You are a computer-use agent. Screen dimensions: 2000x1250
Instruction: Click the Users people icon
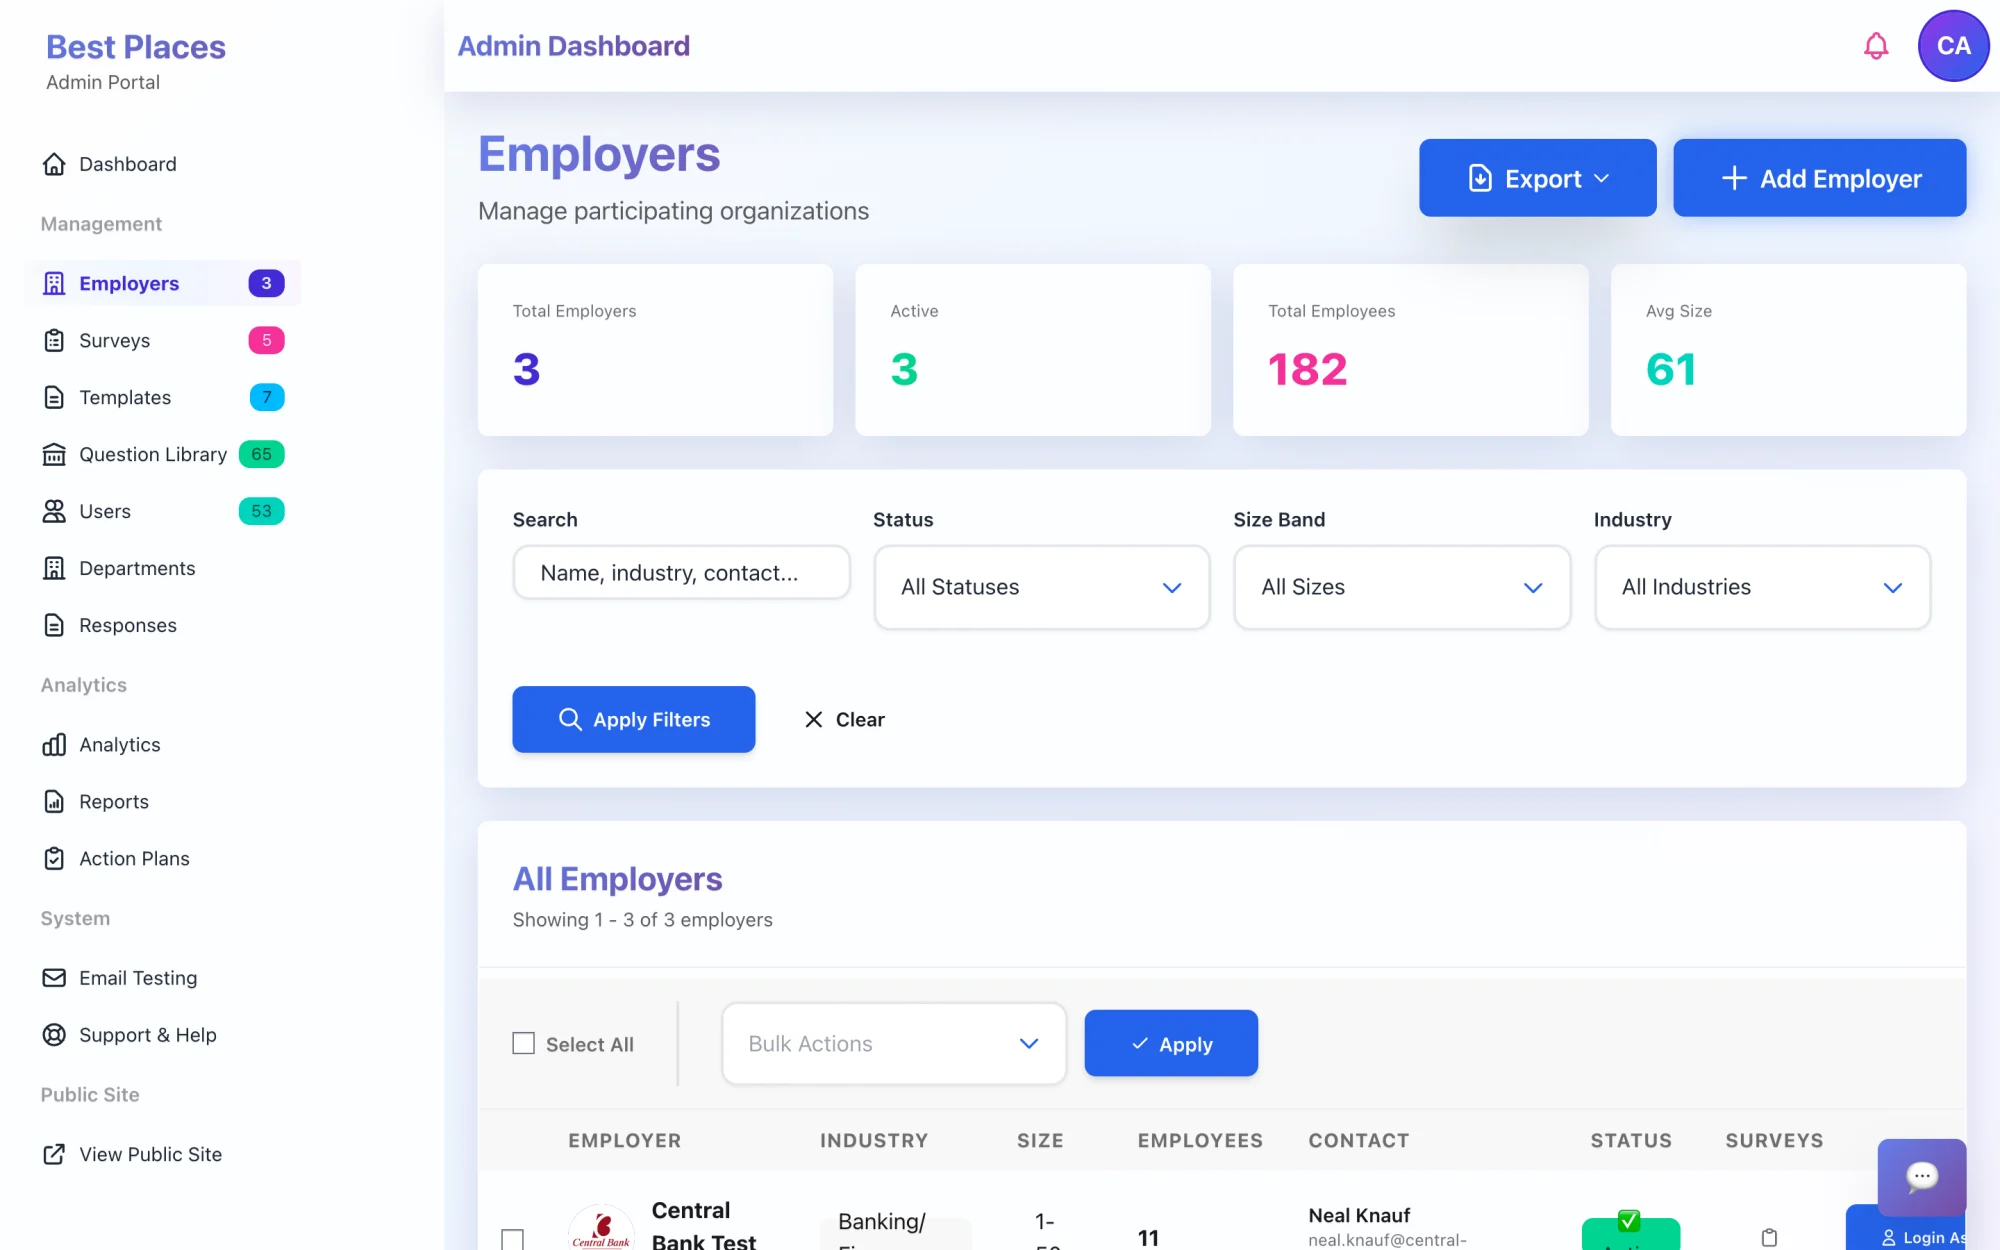pos(54,512)
